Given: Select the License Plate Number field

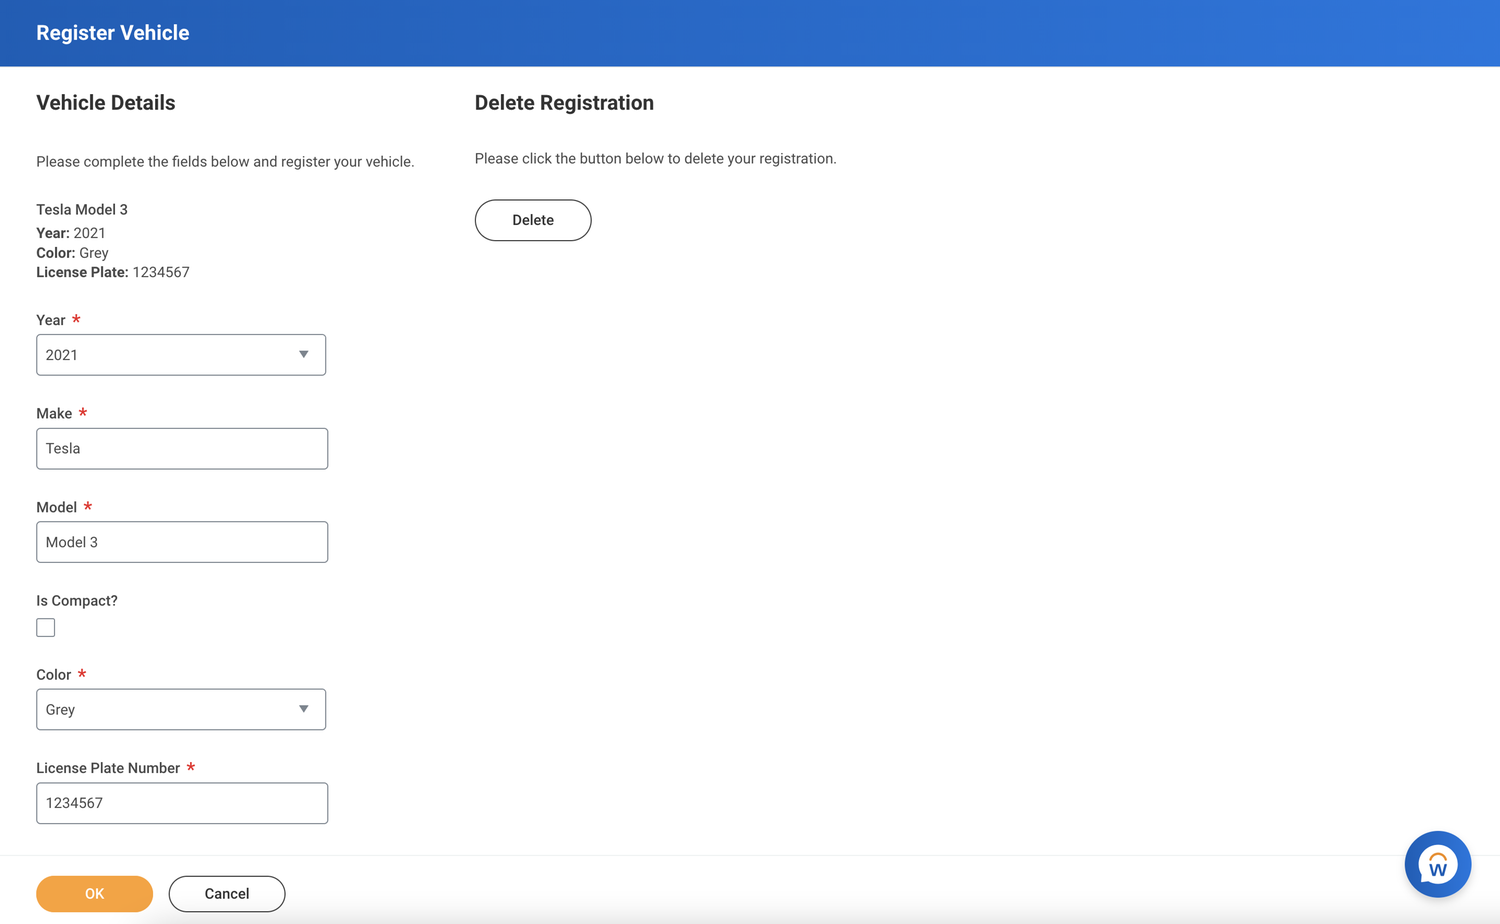Looking at the screenshot, I should click(181, 802).
